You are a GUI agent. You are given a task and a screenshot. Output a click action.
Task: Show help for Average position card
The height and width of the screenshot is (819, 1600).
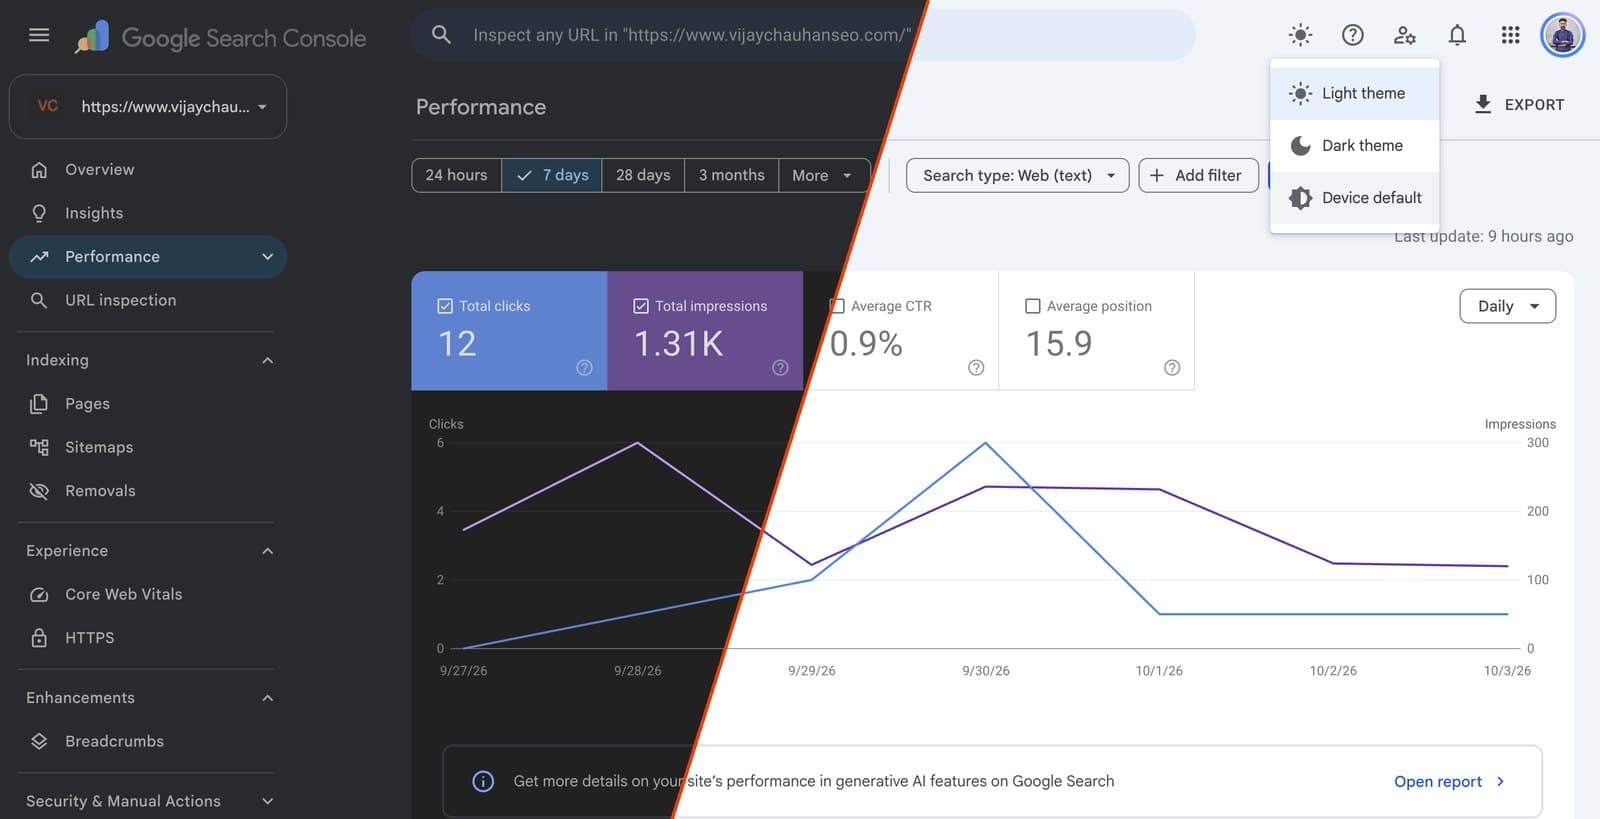(1172, 368)
